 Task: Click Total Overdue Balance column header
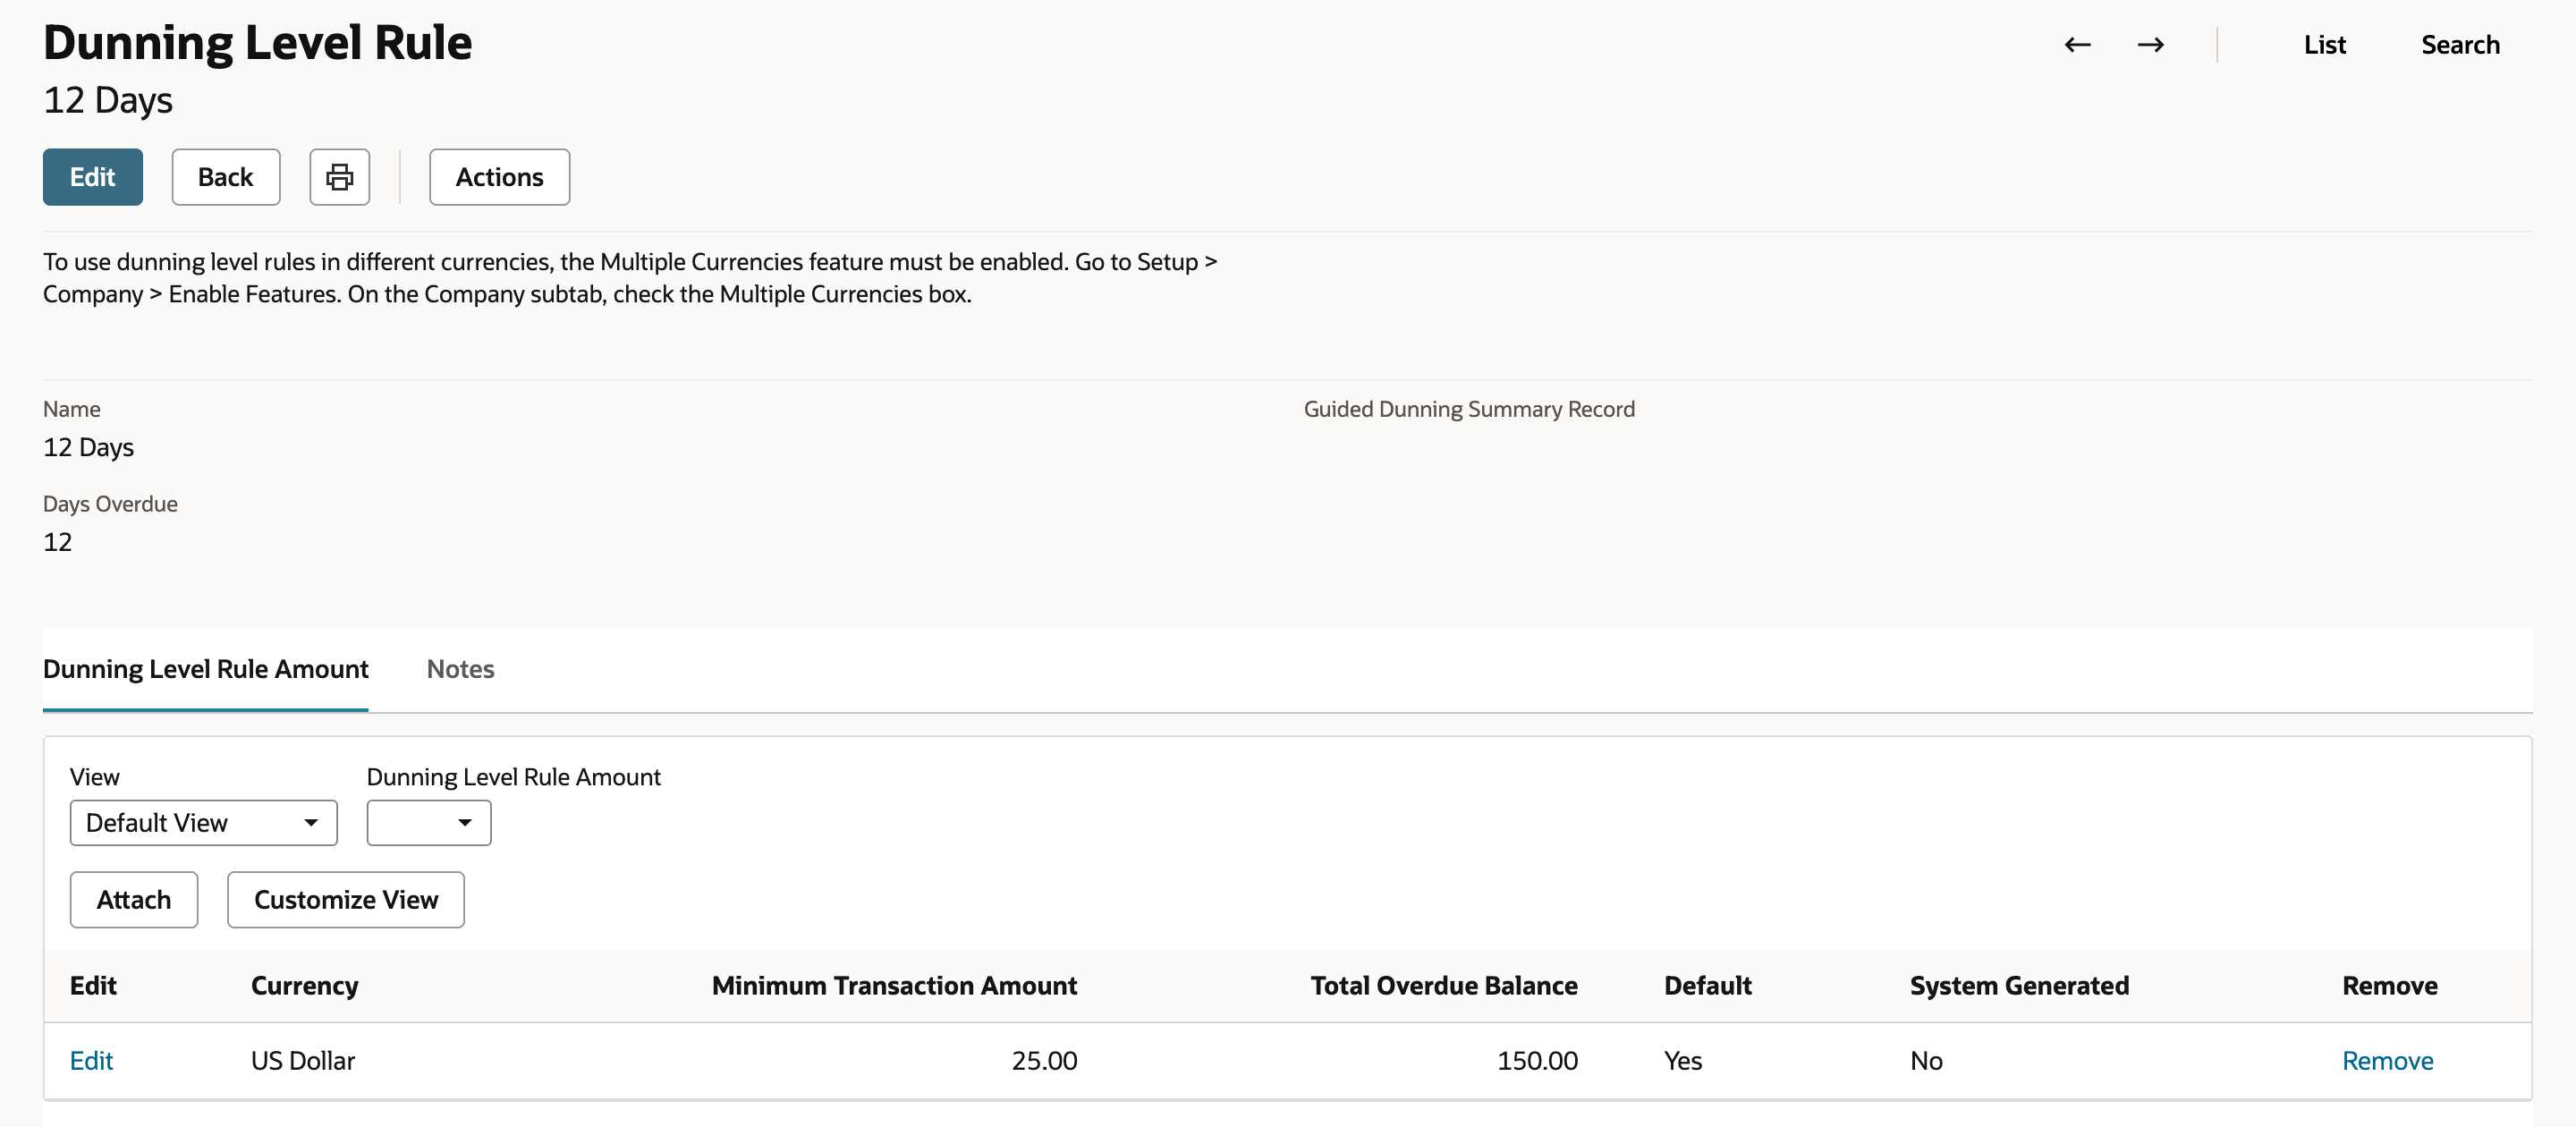click(1444, 985)
